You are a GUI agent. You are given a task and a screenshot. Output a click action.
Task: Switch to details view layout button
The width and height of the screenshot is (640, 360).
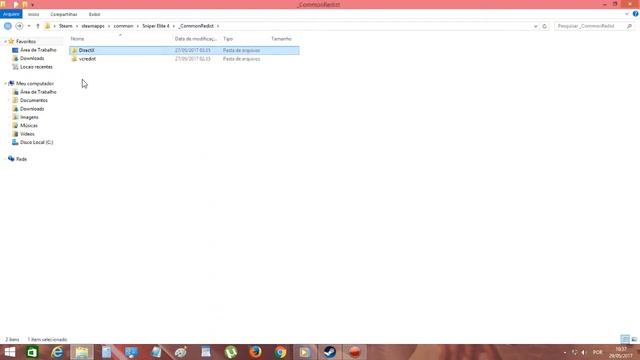(625, 339)
